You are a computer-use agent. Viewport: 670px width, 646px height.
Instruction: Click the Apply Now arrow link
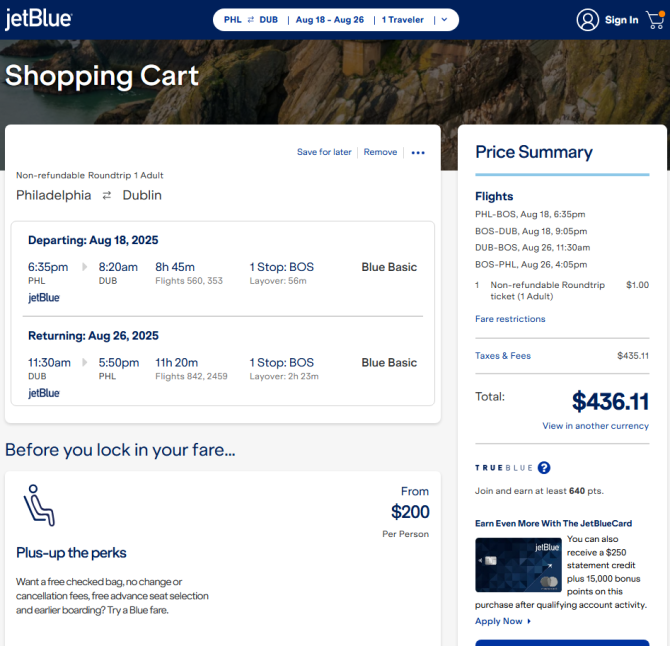pyautogui.click(x=503, y=621)
